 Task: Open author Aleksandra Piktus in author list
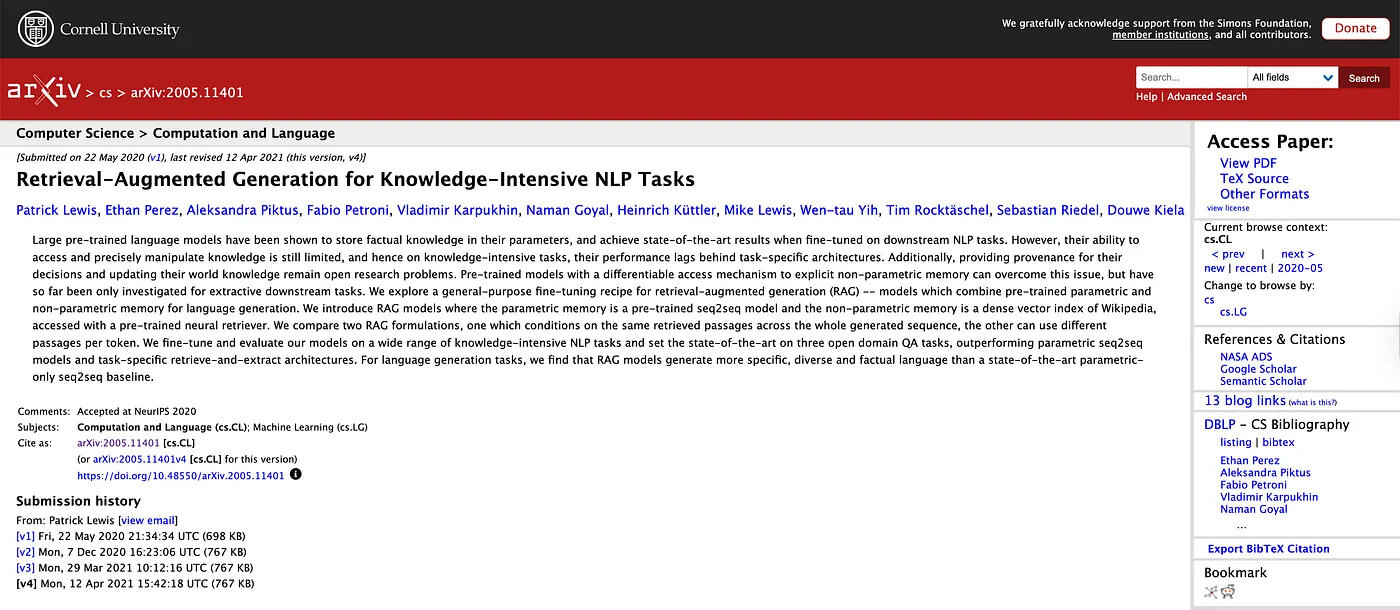243,210
